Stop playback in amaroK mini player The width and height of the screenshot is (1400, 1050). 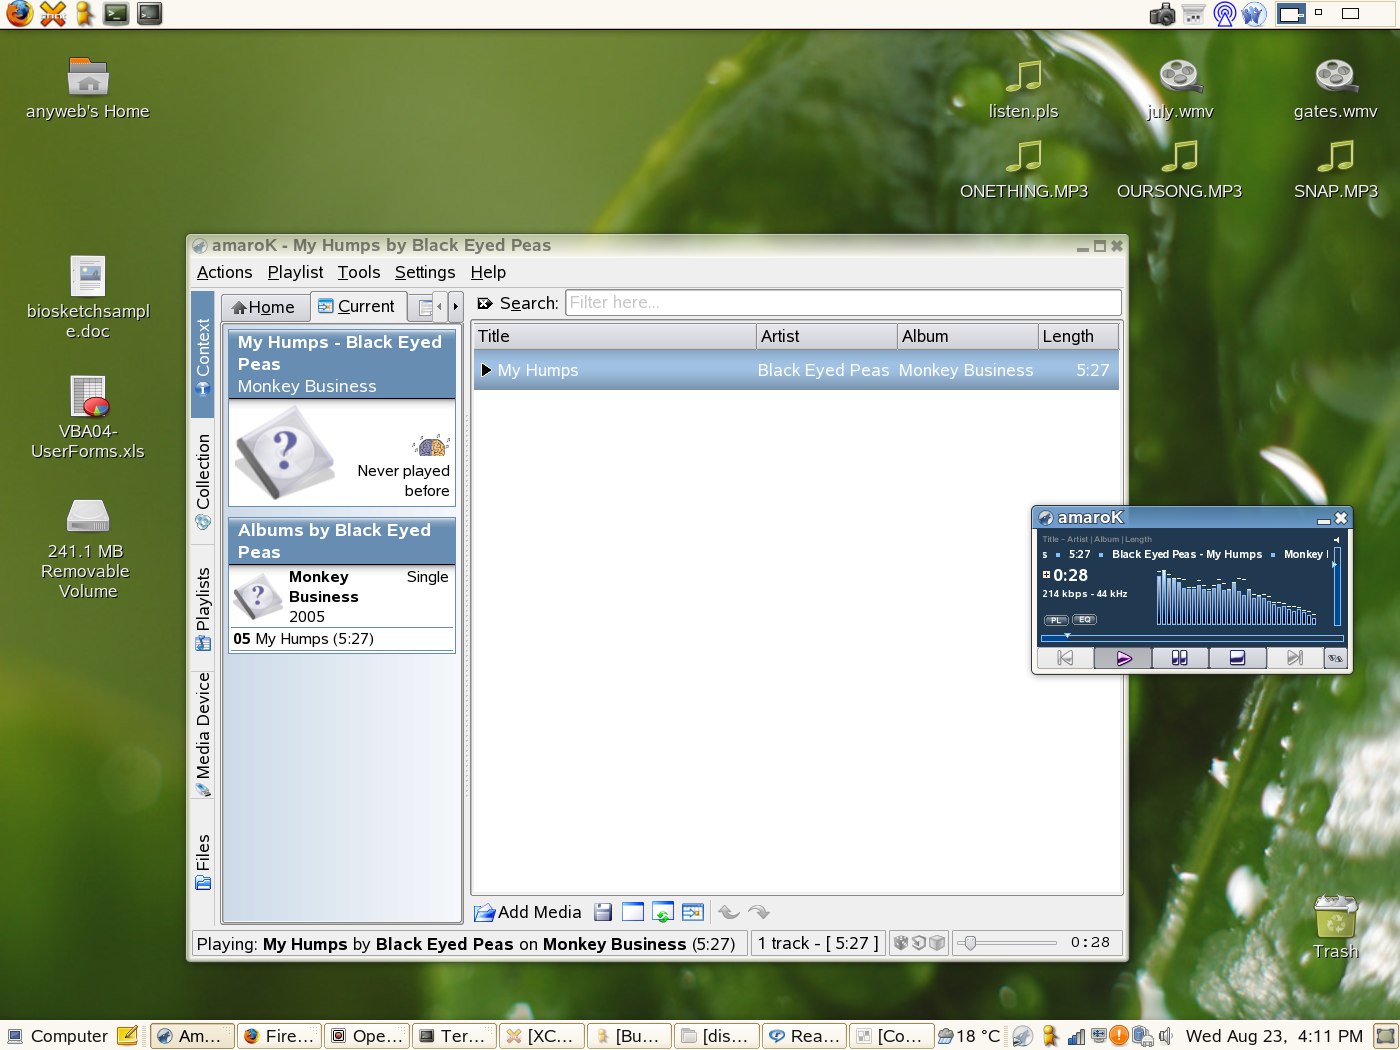1237,658
